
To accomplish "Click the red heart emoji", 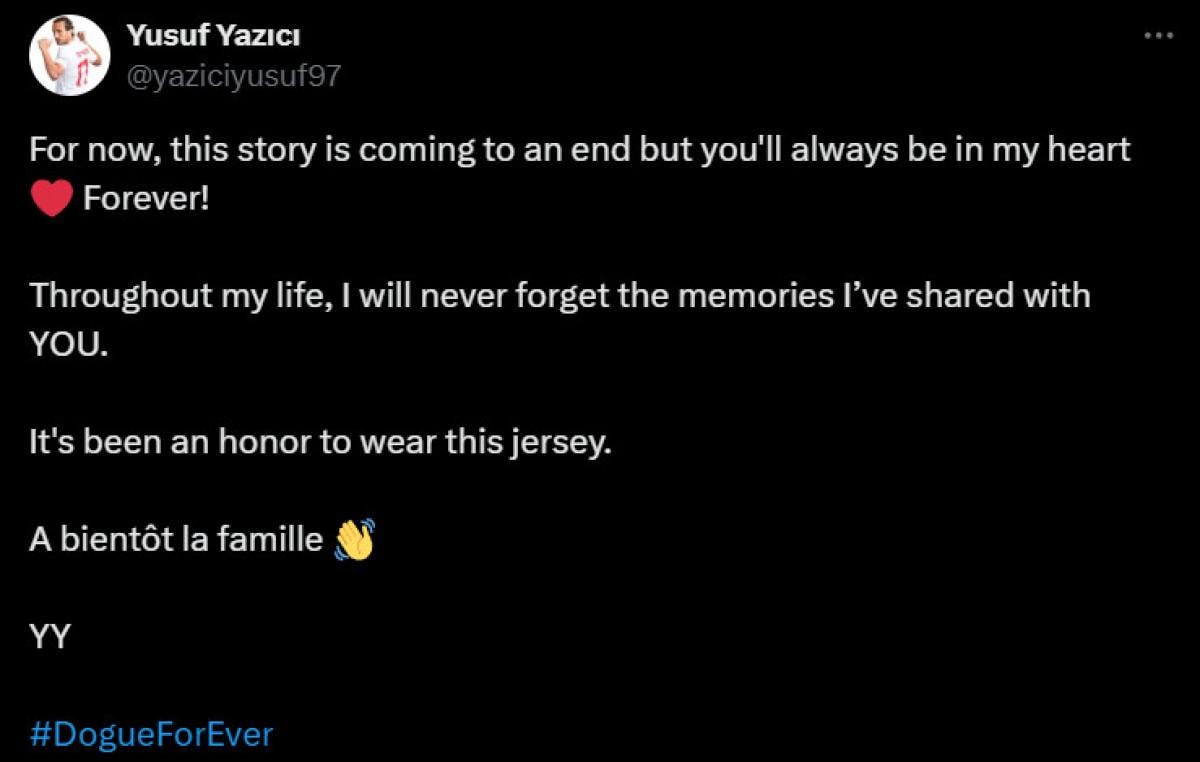I will tap(52, 199).
